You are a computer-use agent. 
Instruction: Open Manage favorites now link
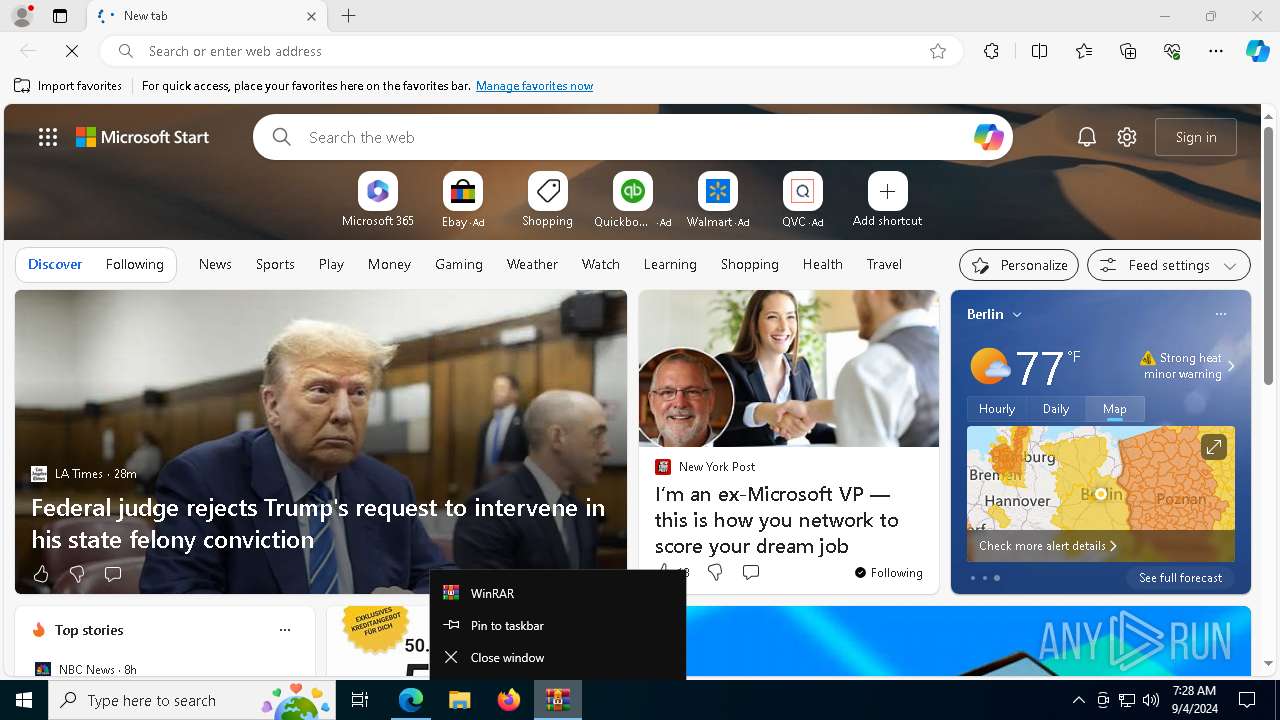point(534,86)
